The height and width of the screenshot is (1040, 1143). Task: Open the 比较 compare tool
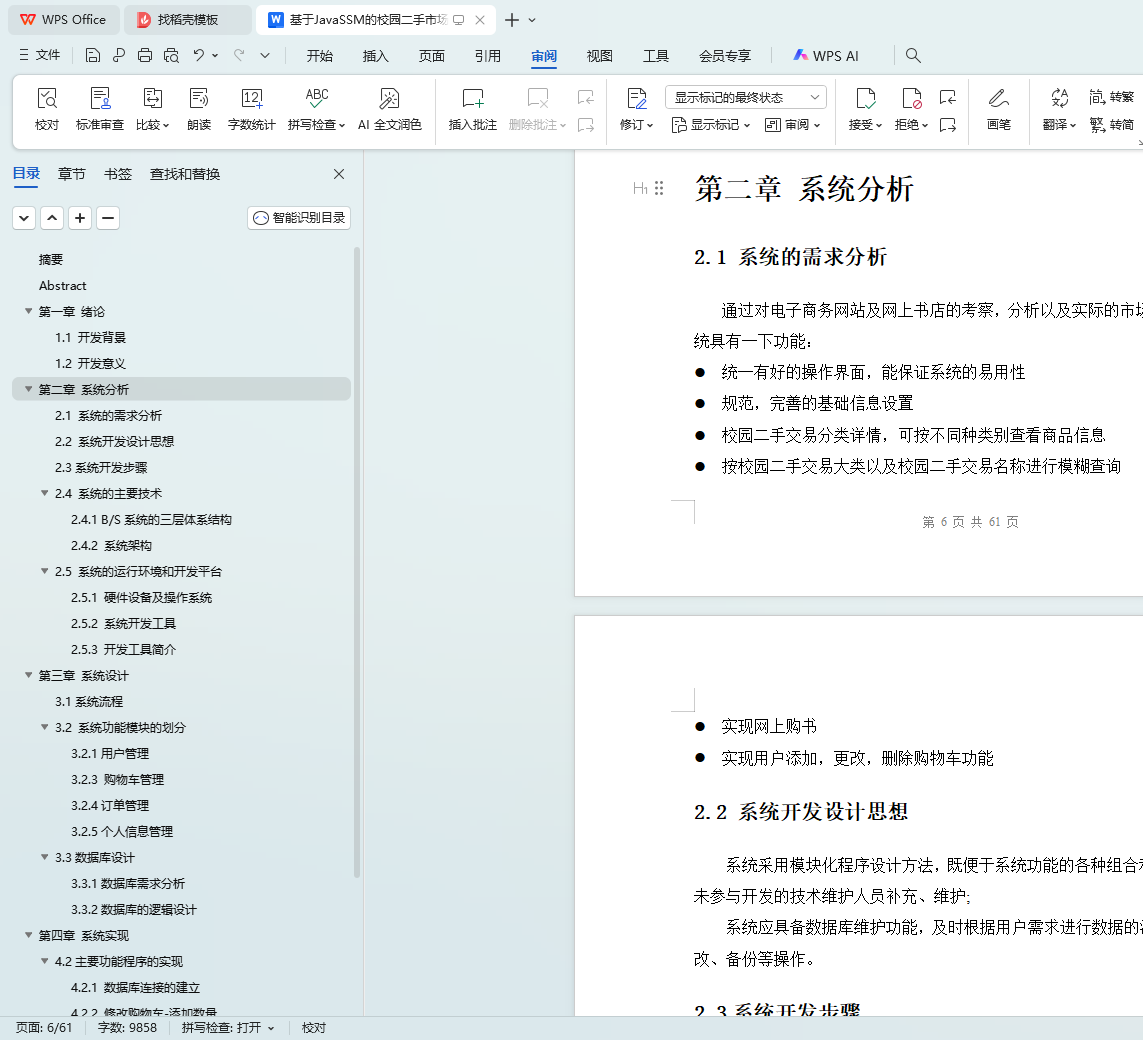coord(152,109)
